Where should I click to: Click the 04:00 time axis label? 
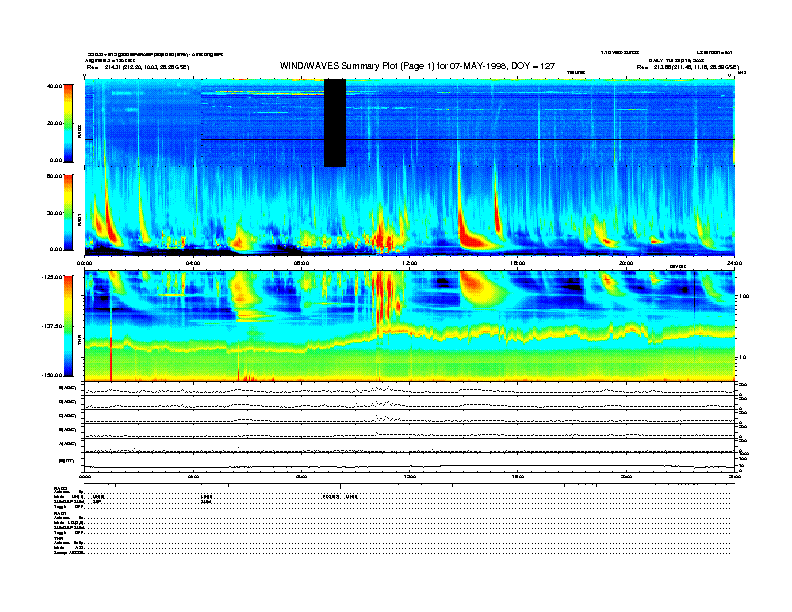click(193, 264)
